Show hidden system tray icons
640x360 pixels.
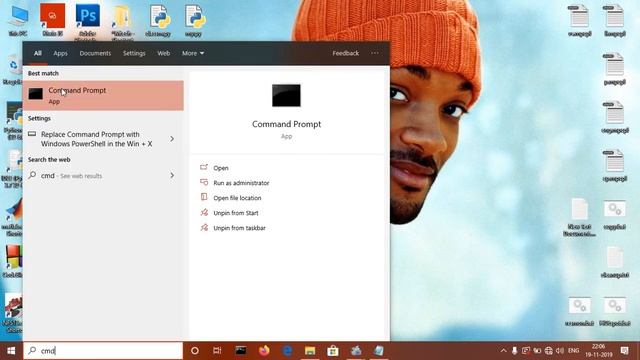[503, 351]
